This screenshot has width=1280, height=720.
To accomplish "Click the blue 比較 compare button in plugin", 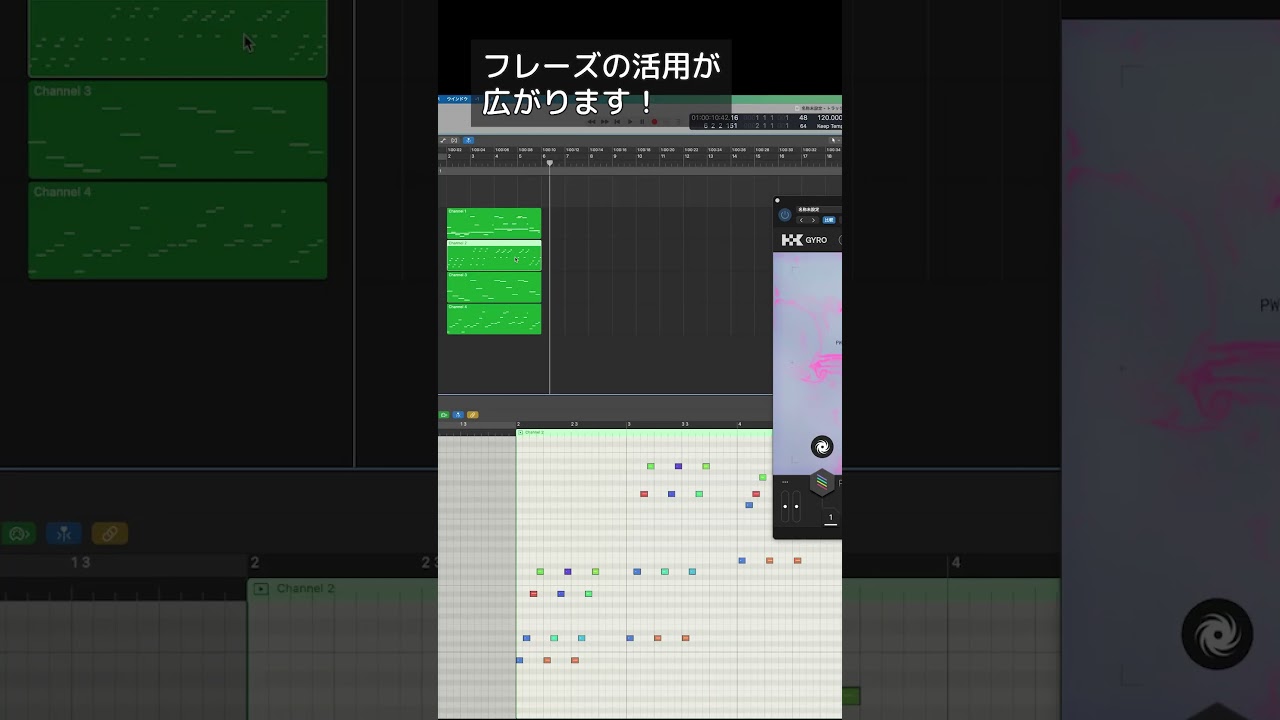I will (x=828, y=220).
